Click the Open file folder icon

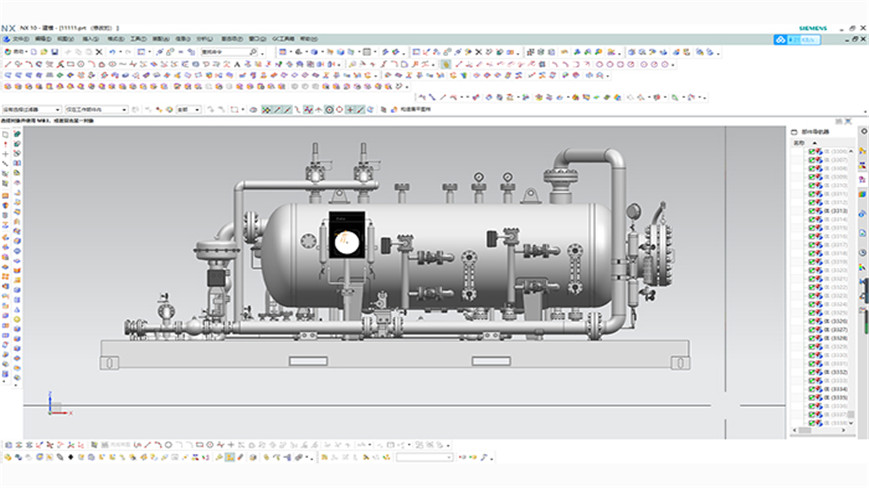point(44,52)
